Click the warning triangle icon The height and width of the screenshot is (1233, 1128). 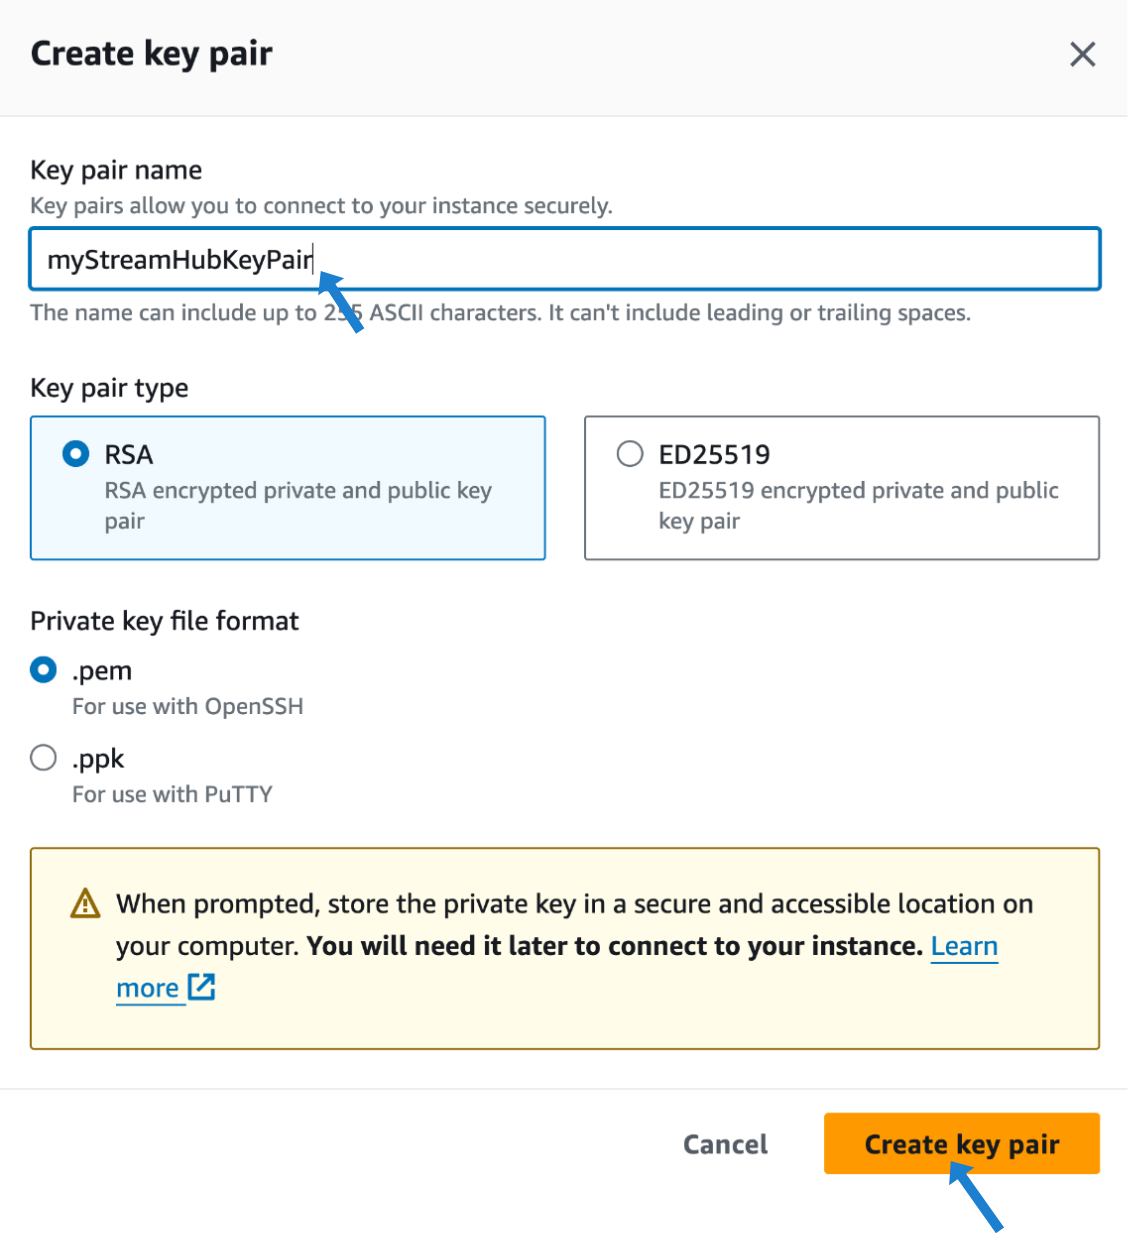tap(86, 903)
